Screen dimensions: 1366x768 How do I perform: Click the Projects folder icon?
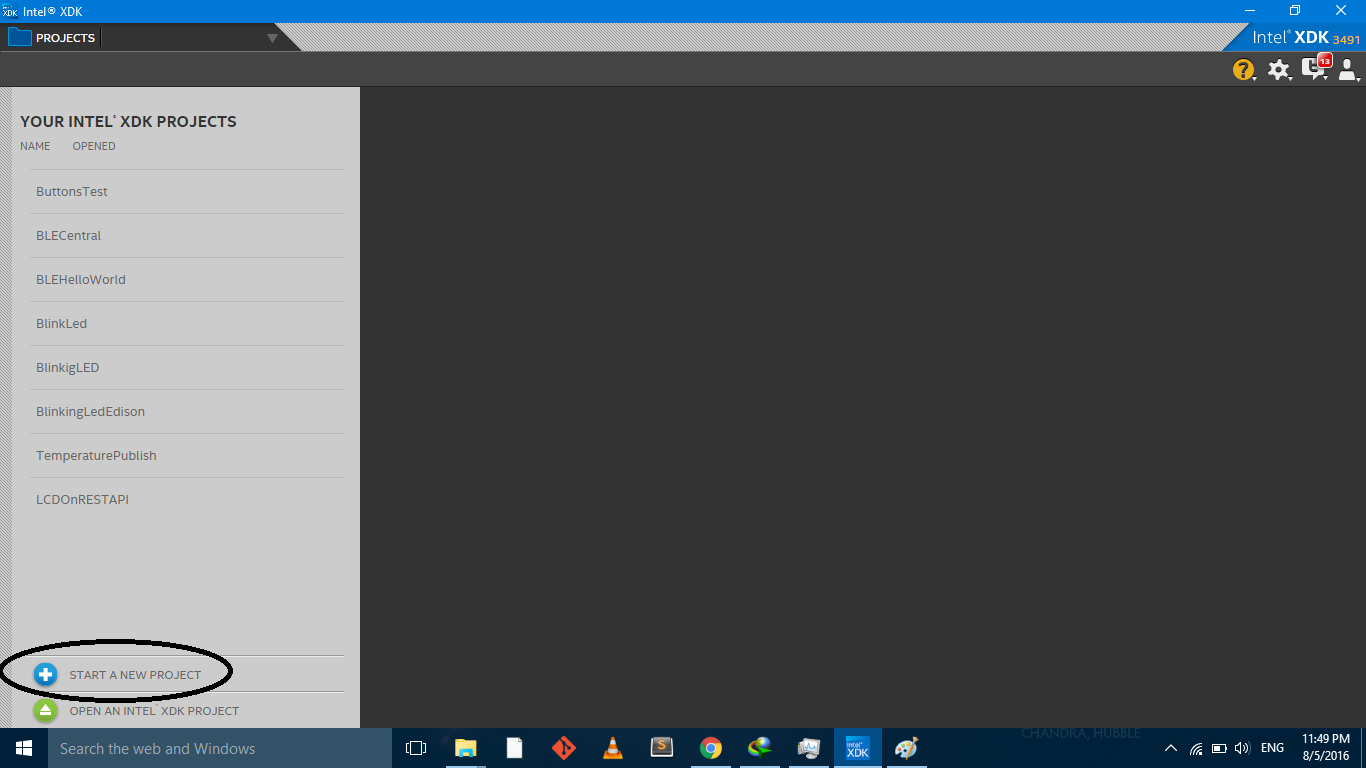19,38
